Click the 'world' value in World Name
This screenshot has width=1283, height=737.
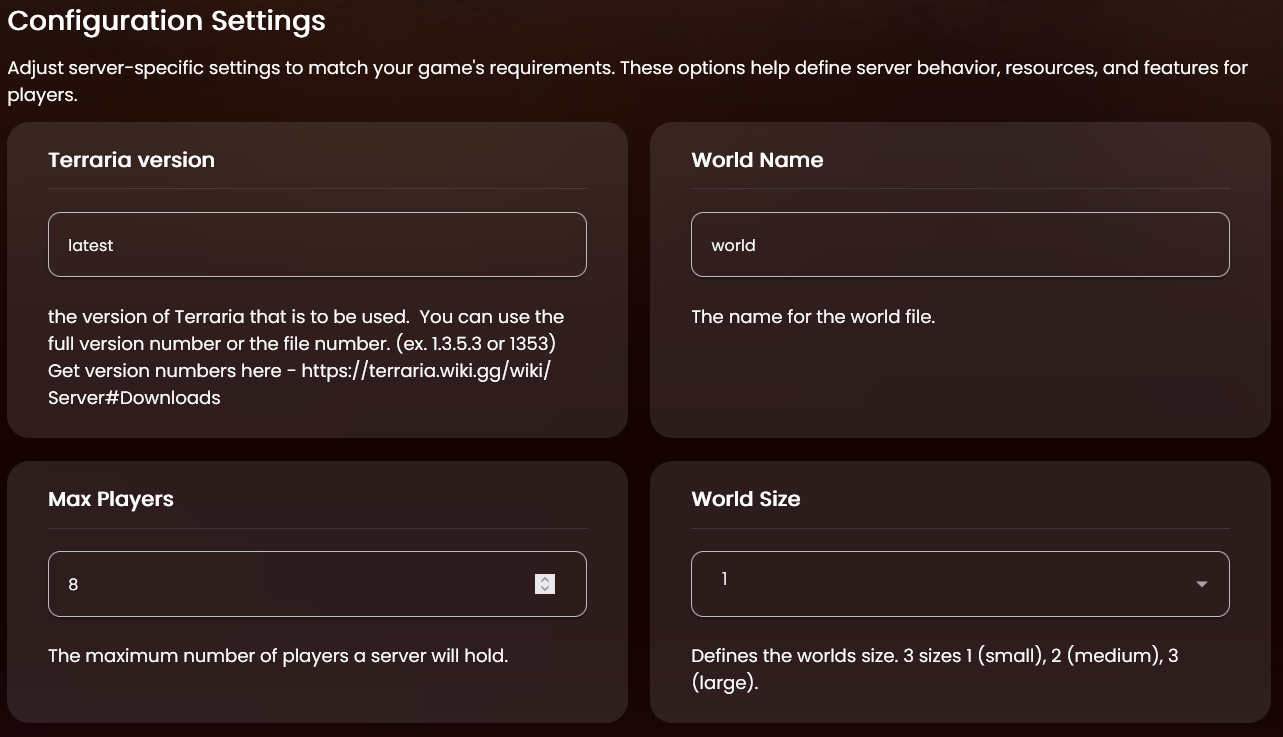point(733,245)
